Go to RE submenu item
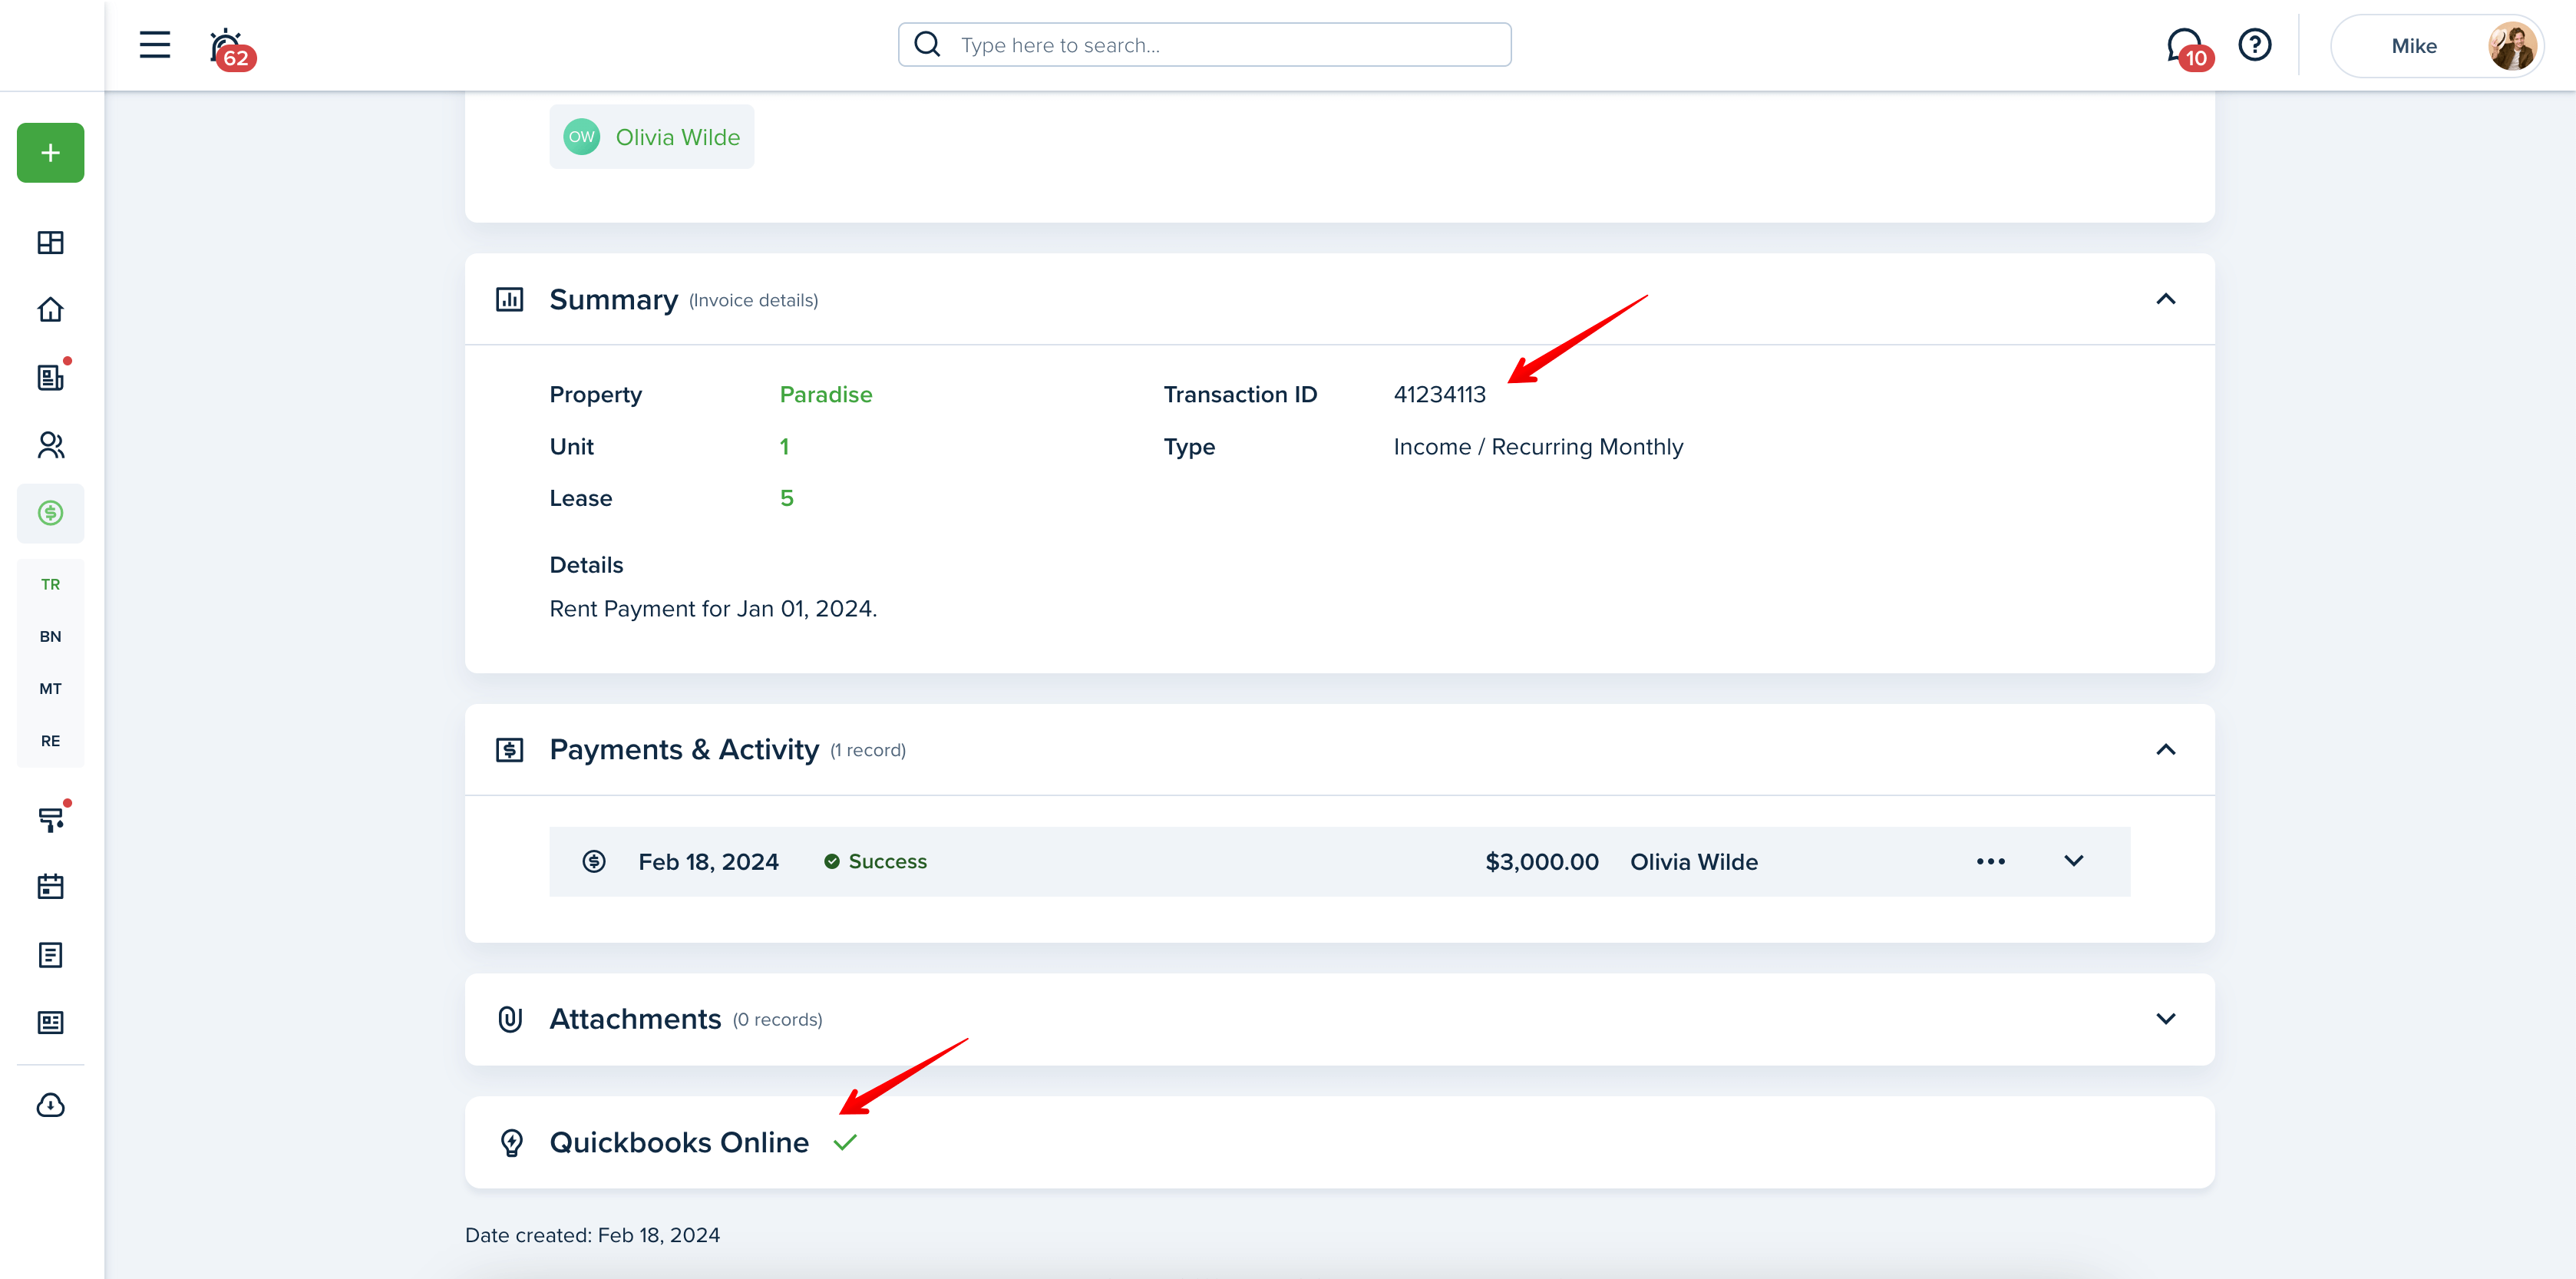 coord(51,741)
